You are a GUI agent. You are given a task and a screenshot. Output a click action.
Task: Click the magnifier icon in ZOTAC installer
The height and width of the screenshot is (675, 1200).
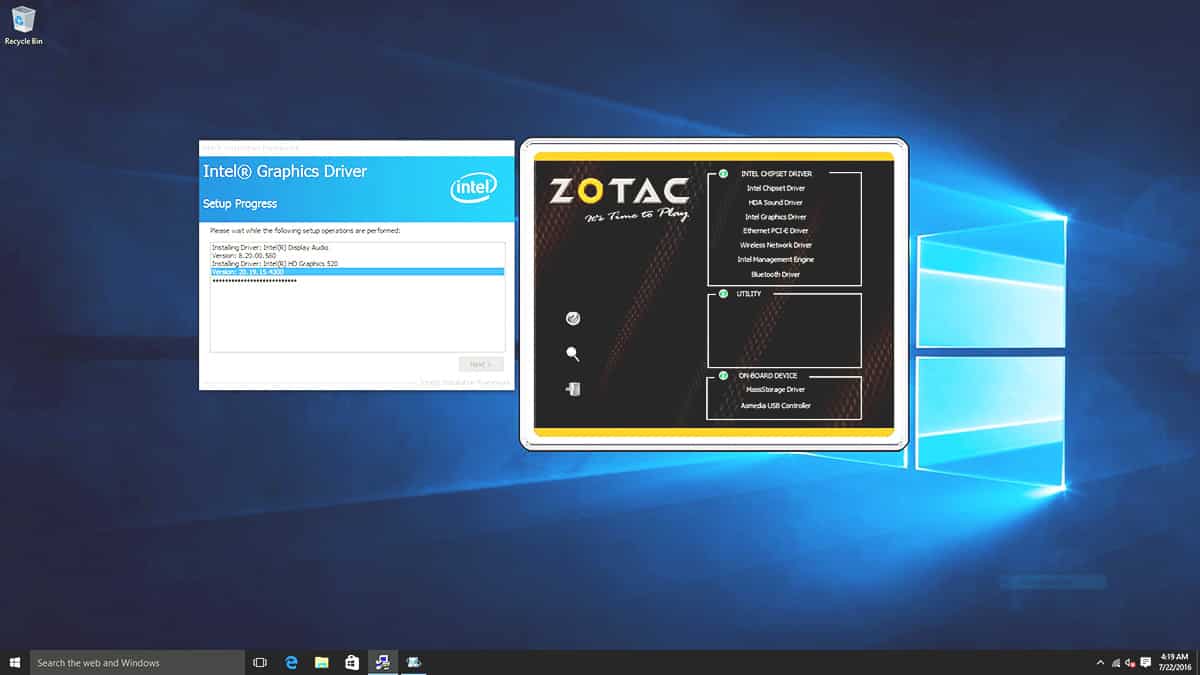tap(573, 354)
